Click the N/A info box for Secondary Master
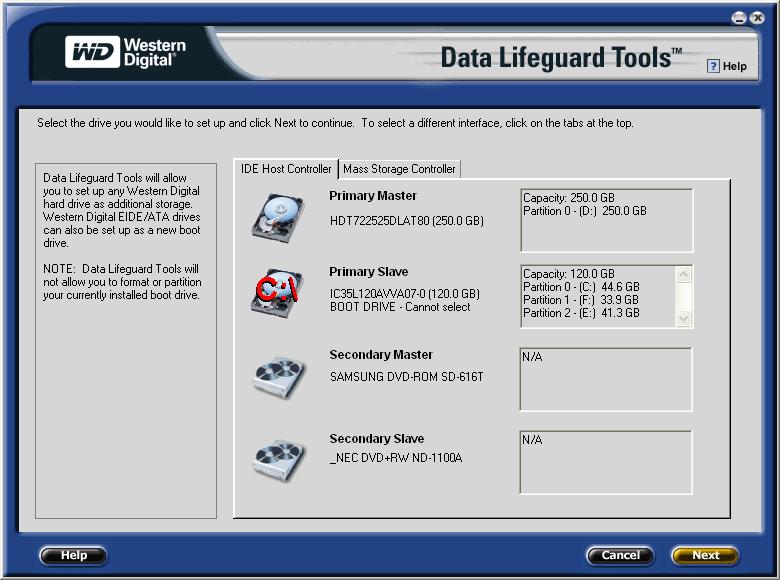The image size is (780, 580). coord(606,380)
